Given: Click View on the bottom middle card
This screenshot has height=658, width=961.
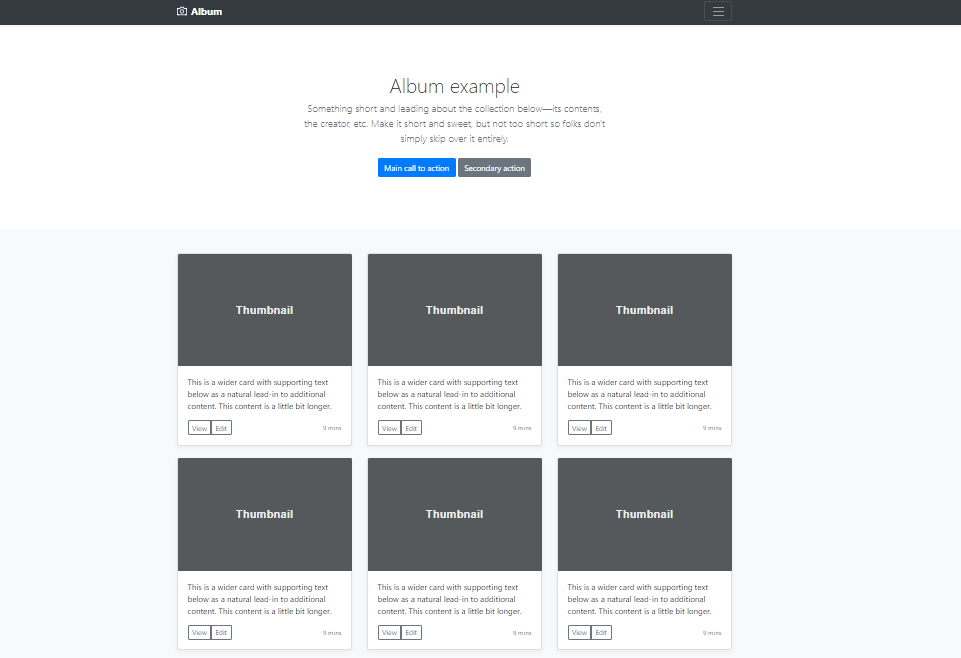Looking at the screenshot, I should coord(389,632).
